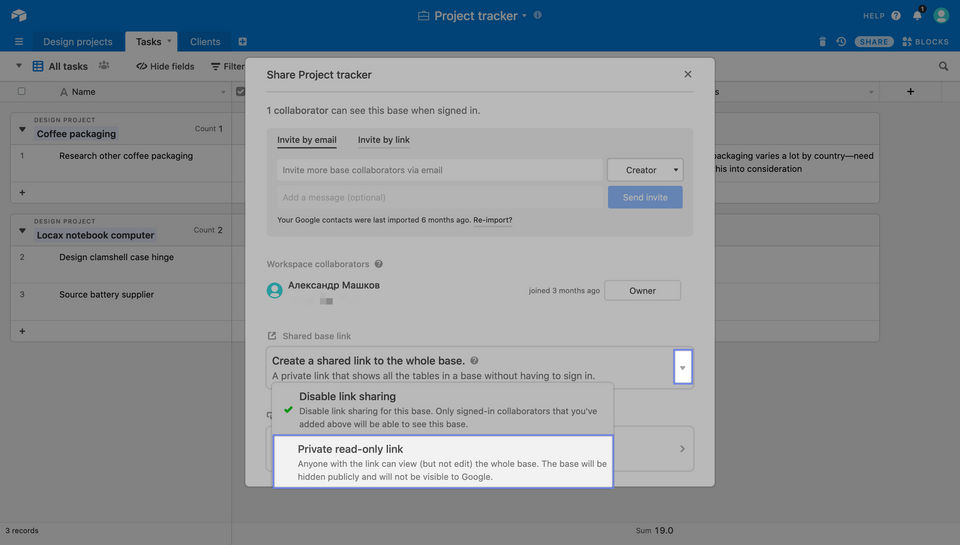Open the Creator permission dropdown
960x545 pixels.
point(645,170)
